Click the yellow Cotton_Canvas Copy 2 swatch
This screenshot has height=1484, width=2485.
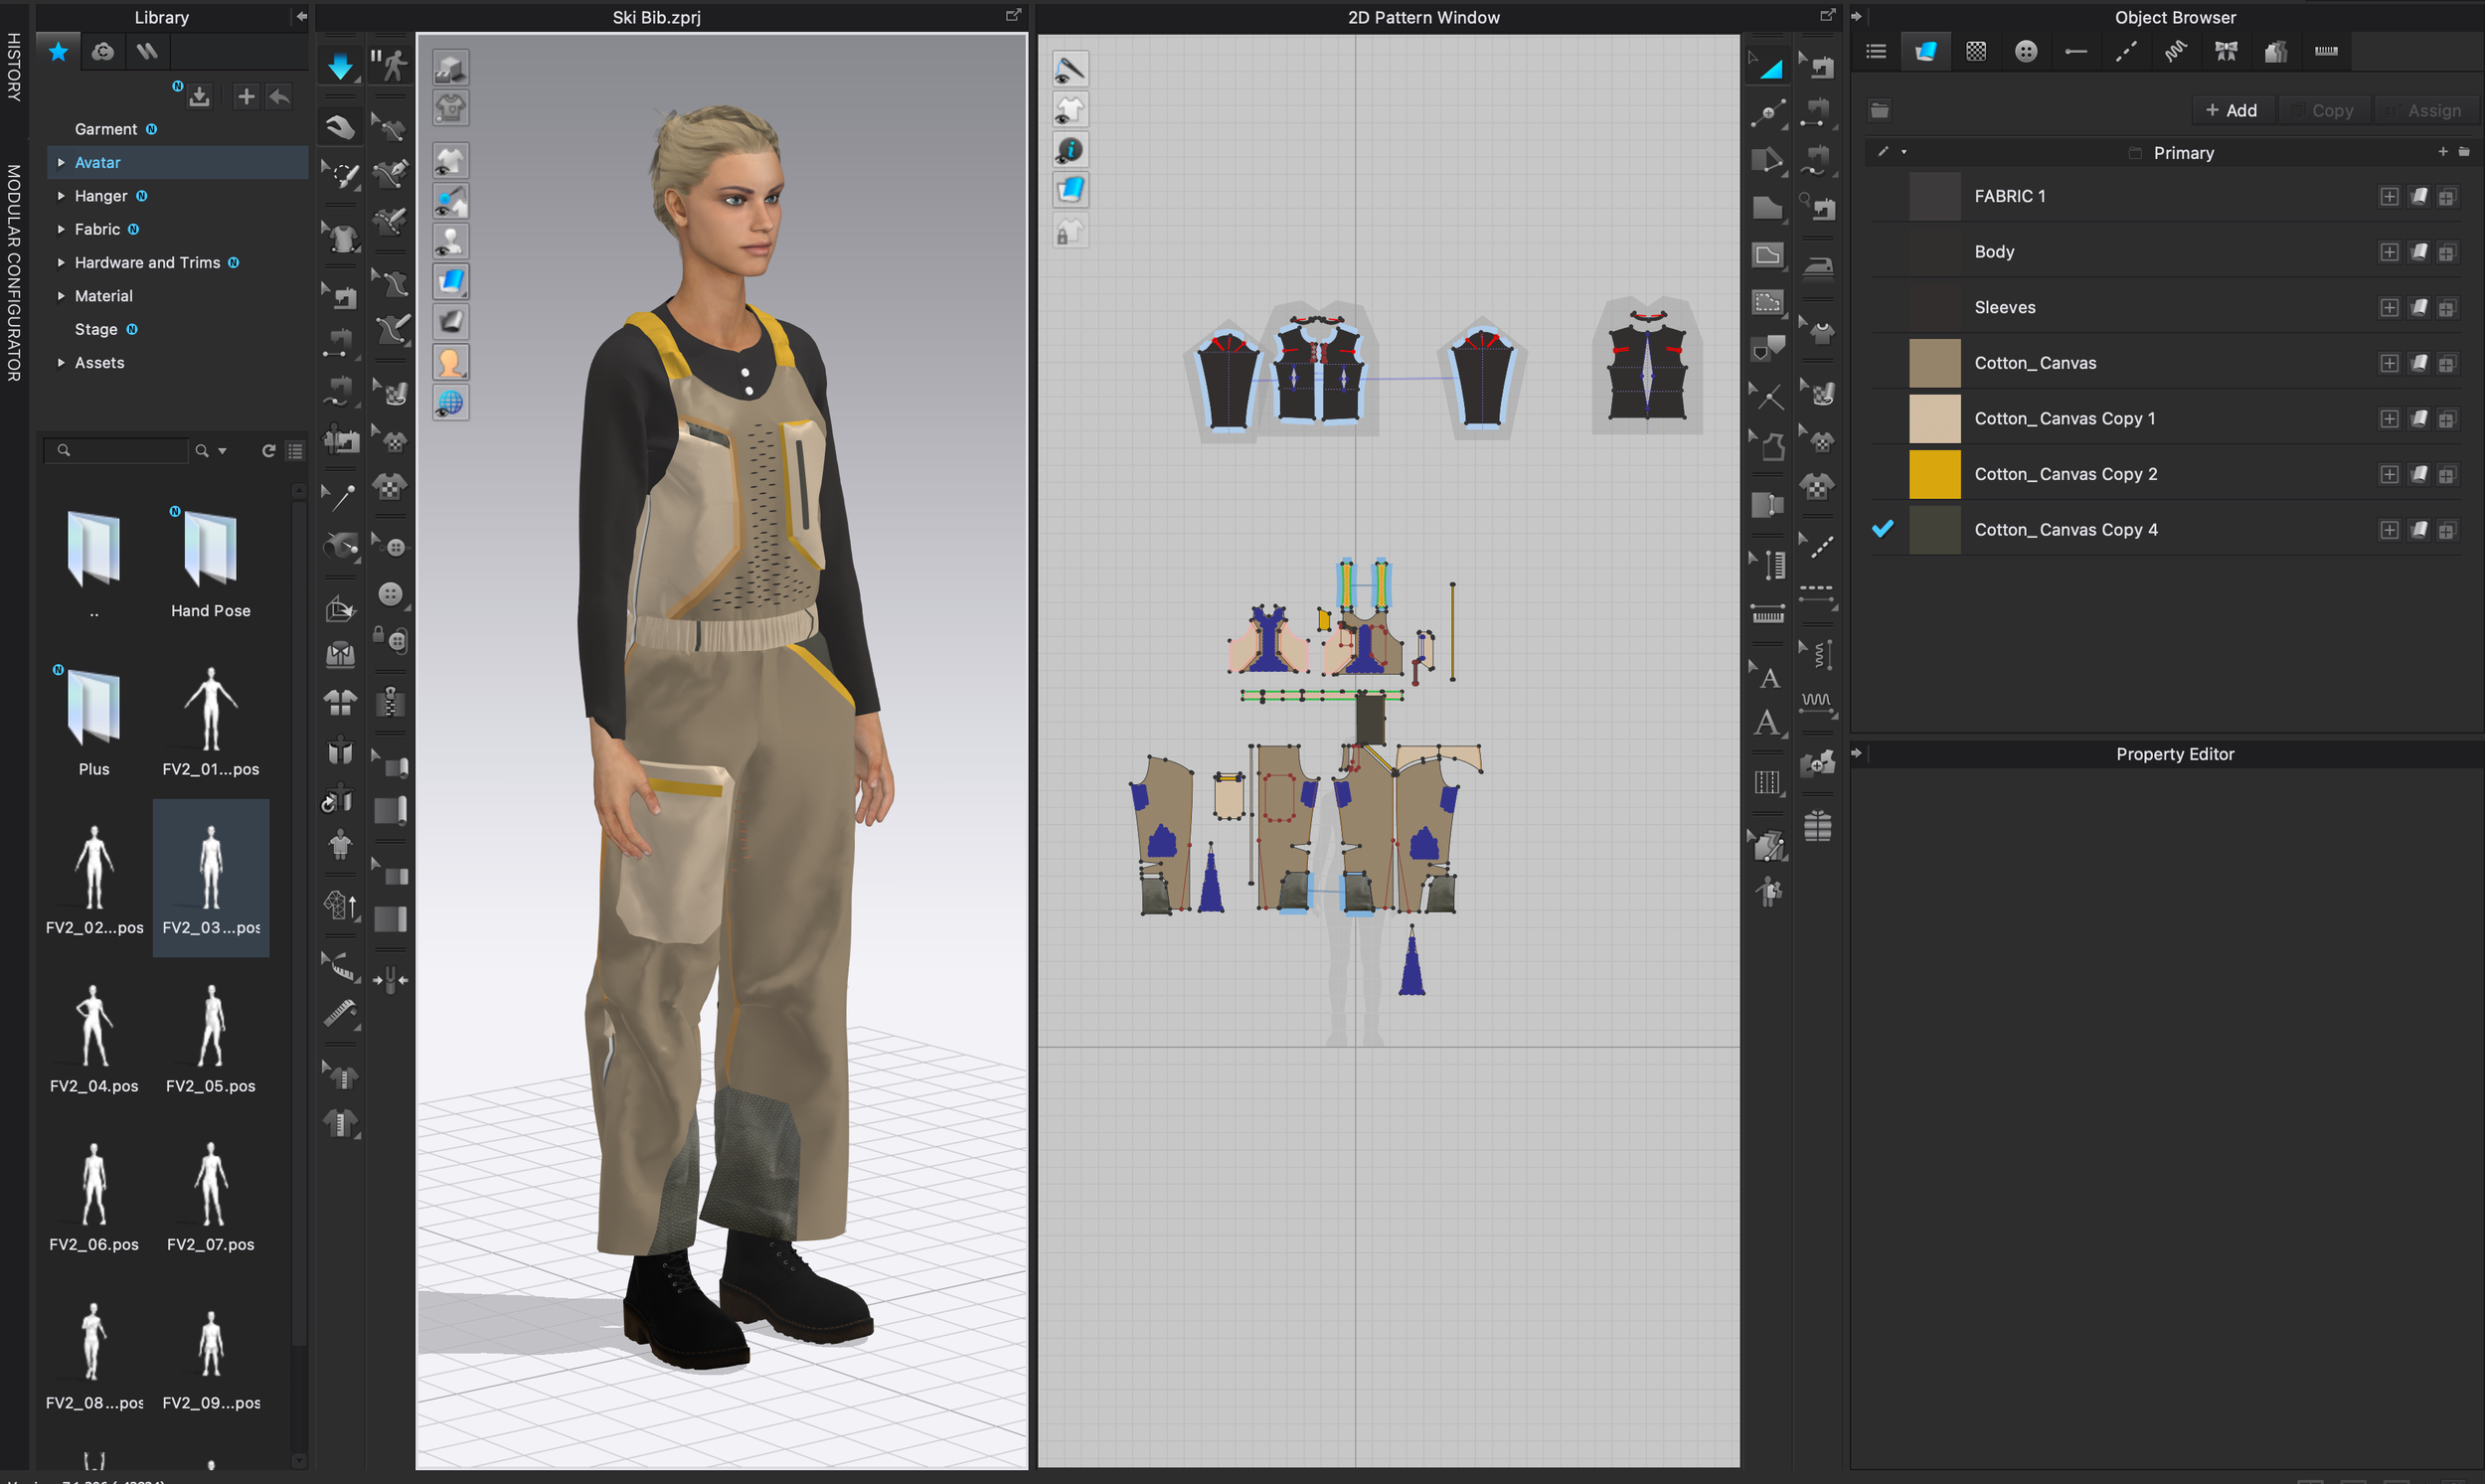tap(1934, 473)
